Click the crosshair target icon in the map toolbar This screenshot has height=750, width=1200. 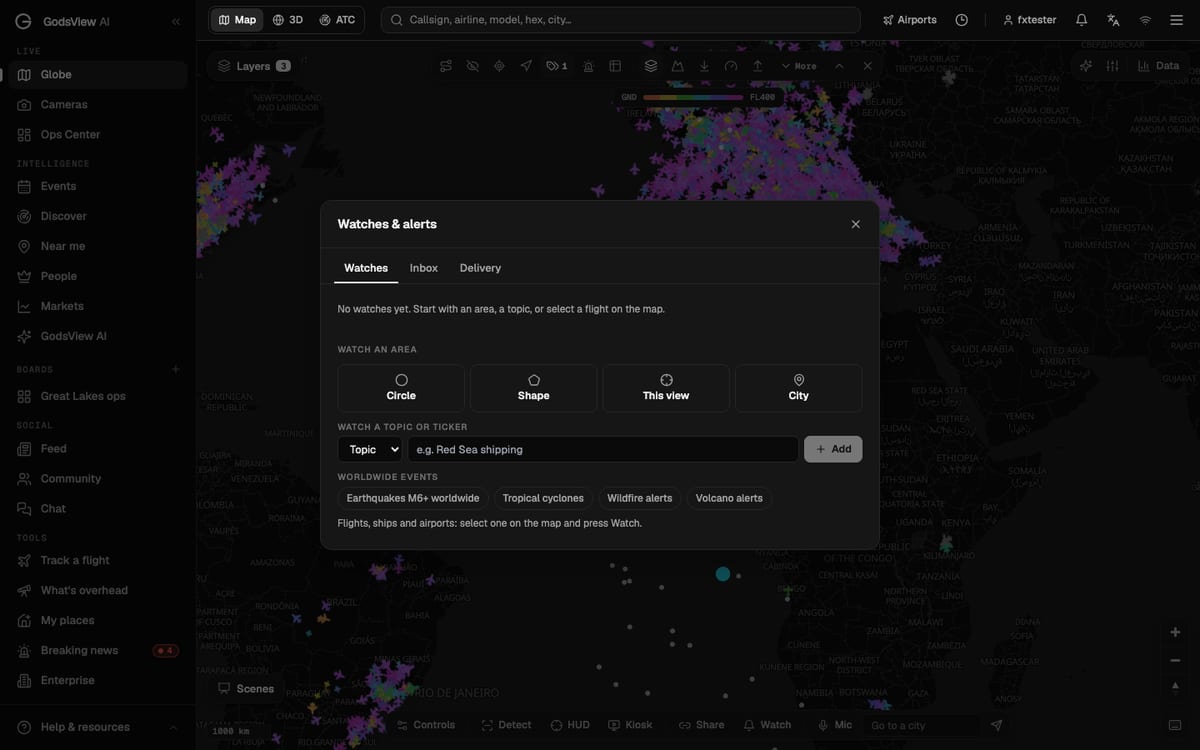(x=499, y=66)
